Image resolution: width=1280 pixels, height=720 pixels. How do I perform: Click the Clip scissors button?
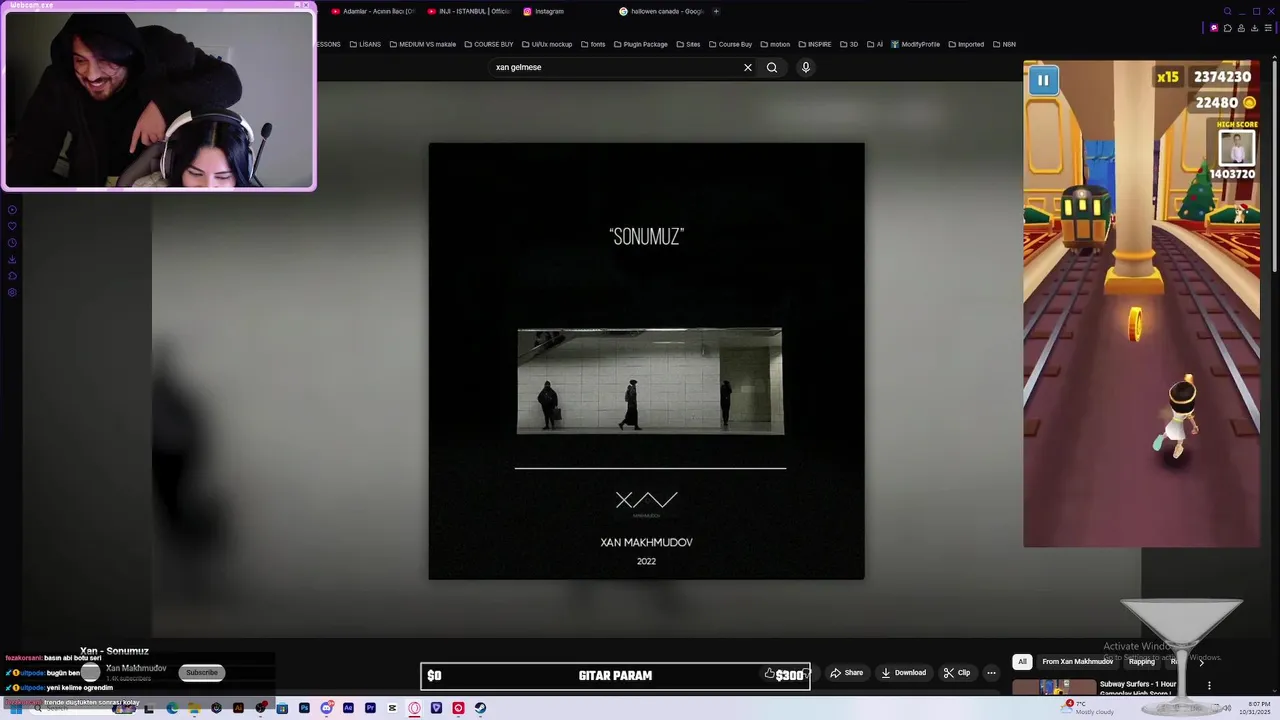pyautogui.click(x=957, y=673)
